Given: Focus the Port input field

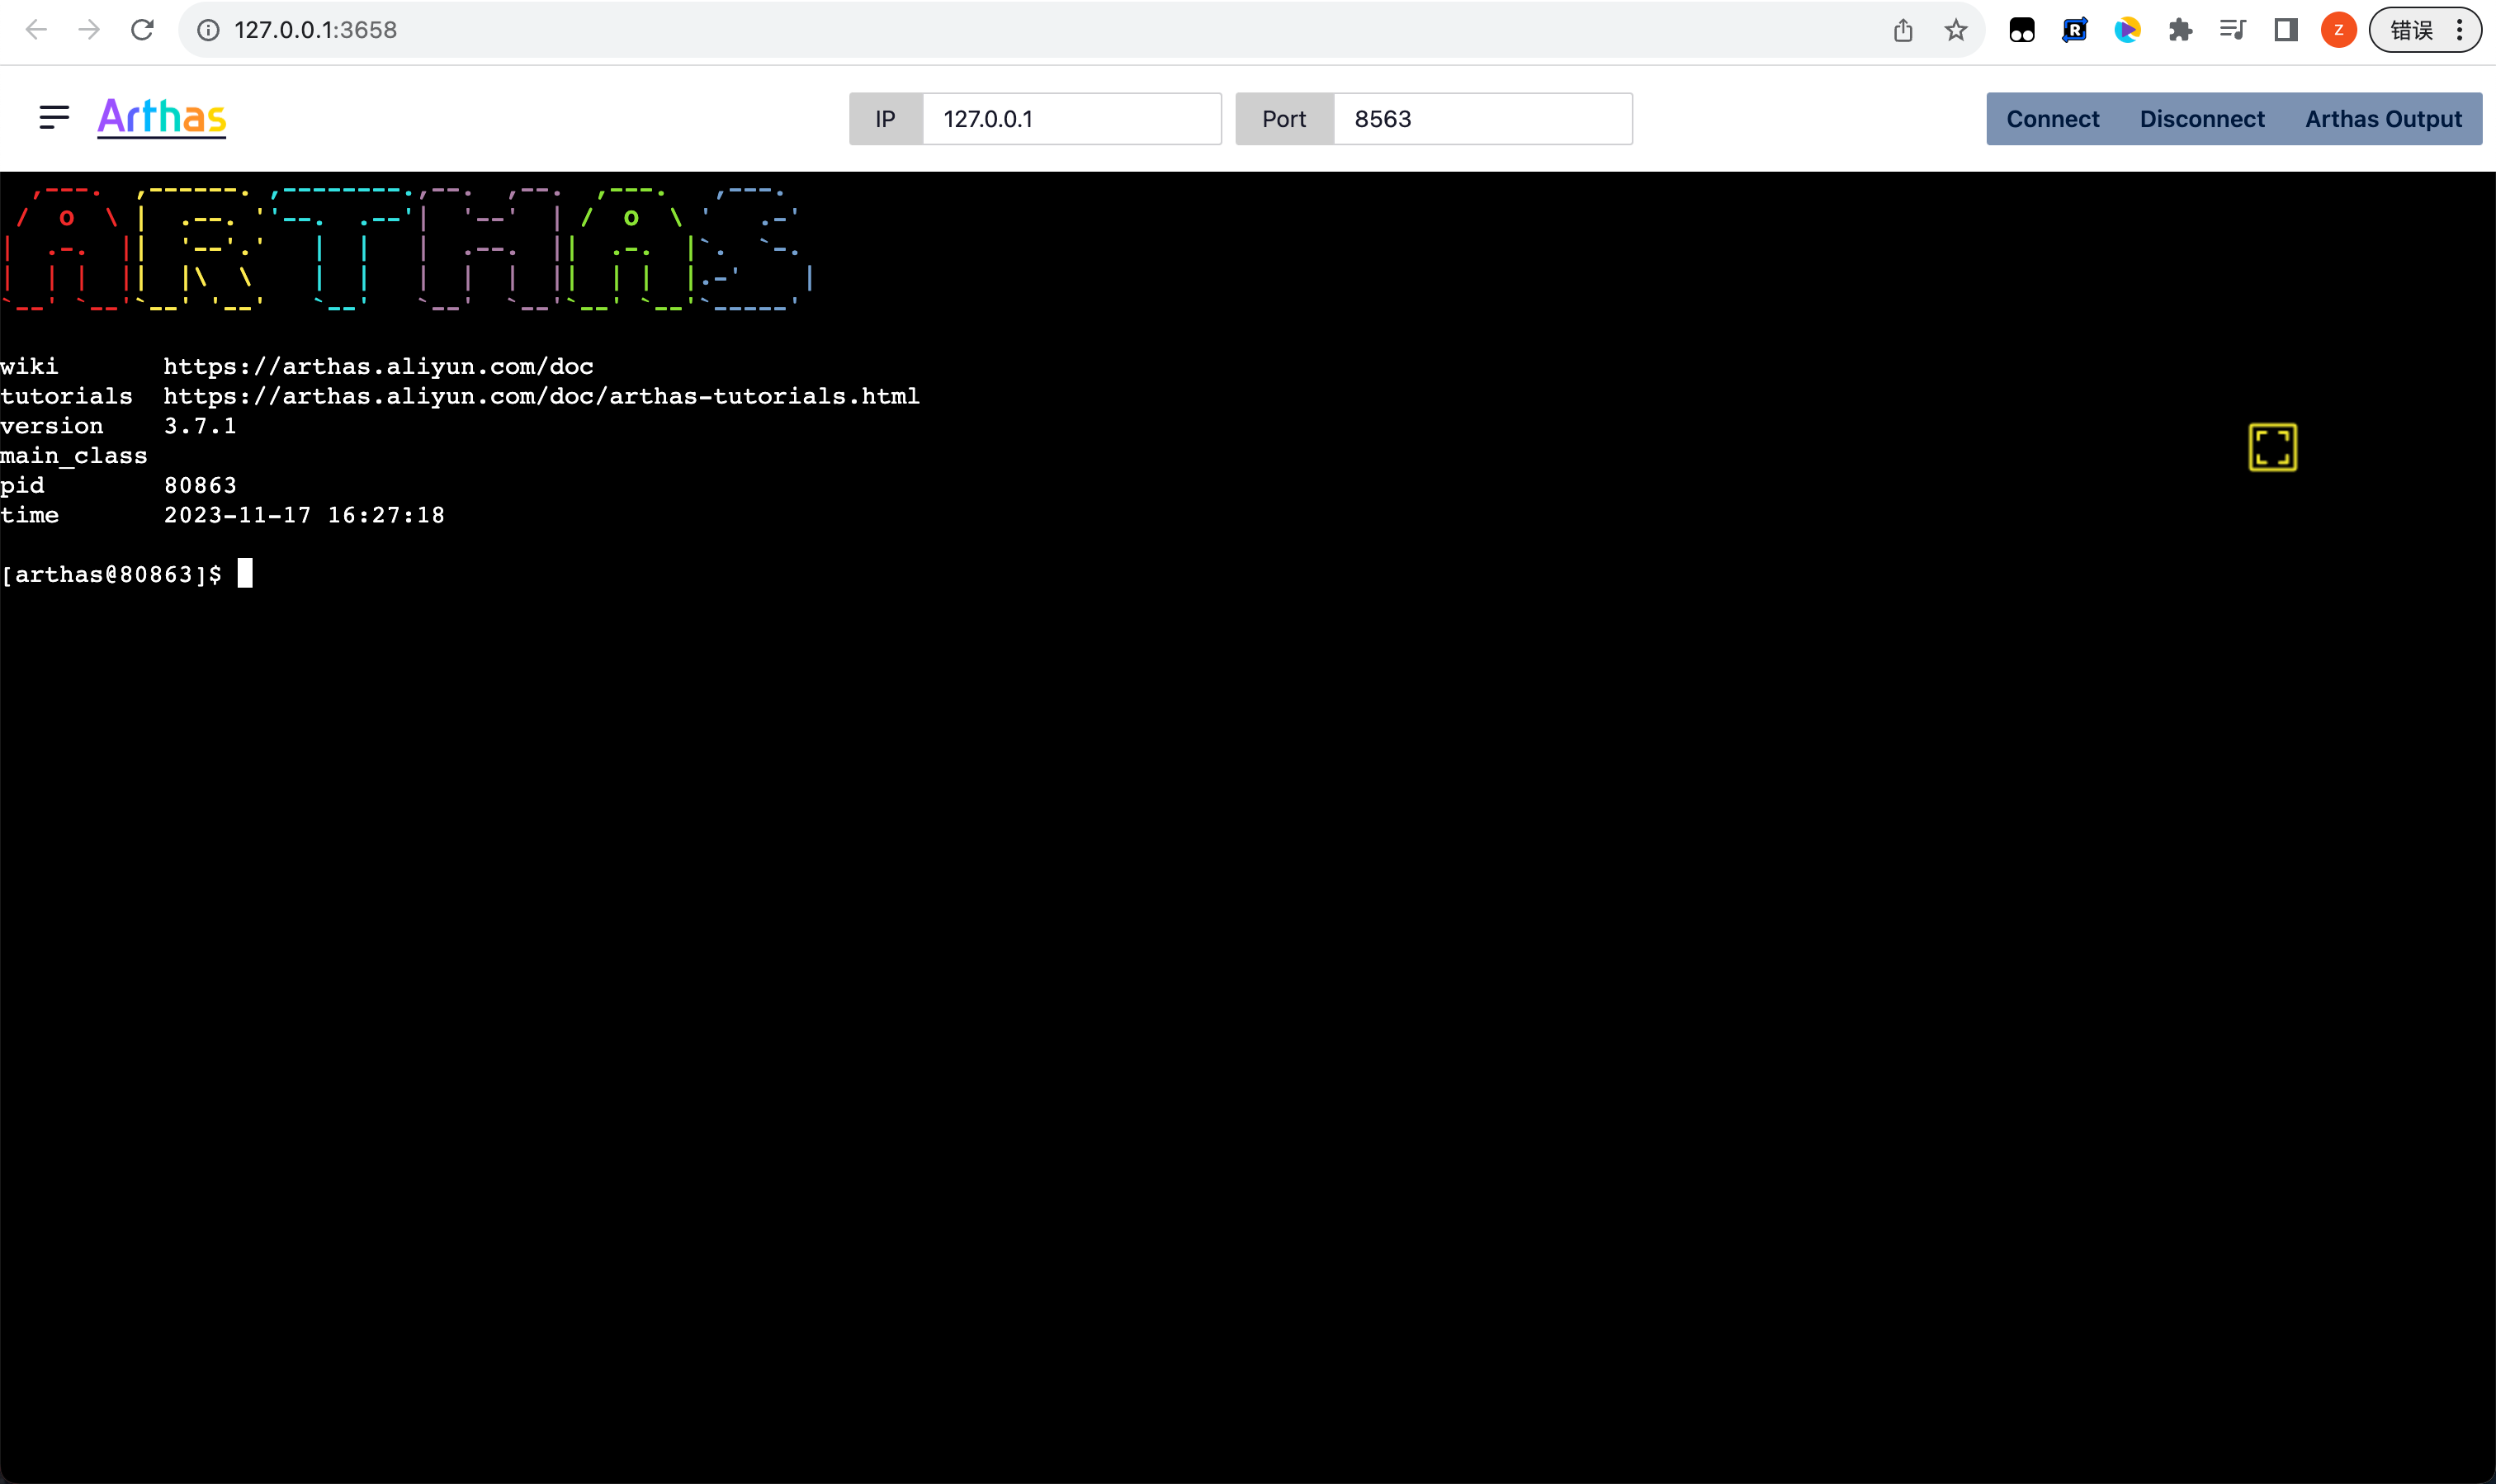Looking at the screenshot, I should pos(1483,119).
